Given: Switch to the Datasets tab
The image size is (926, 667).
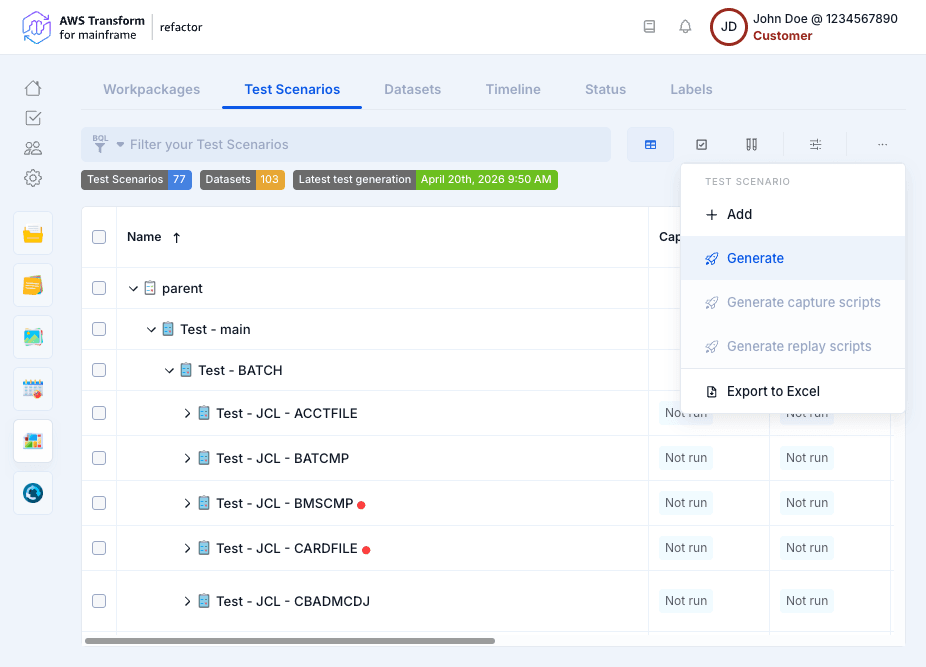Looking at the screenshot, I should click(x=412, y=89).
